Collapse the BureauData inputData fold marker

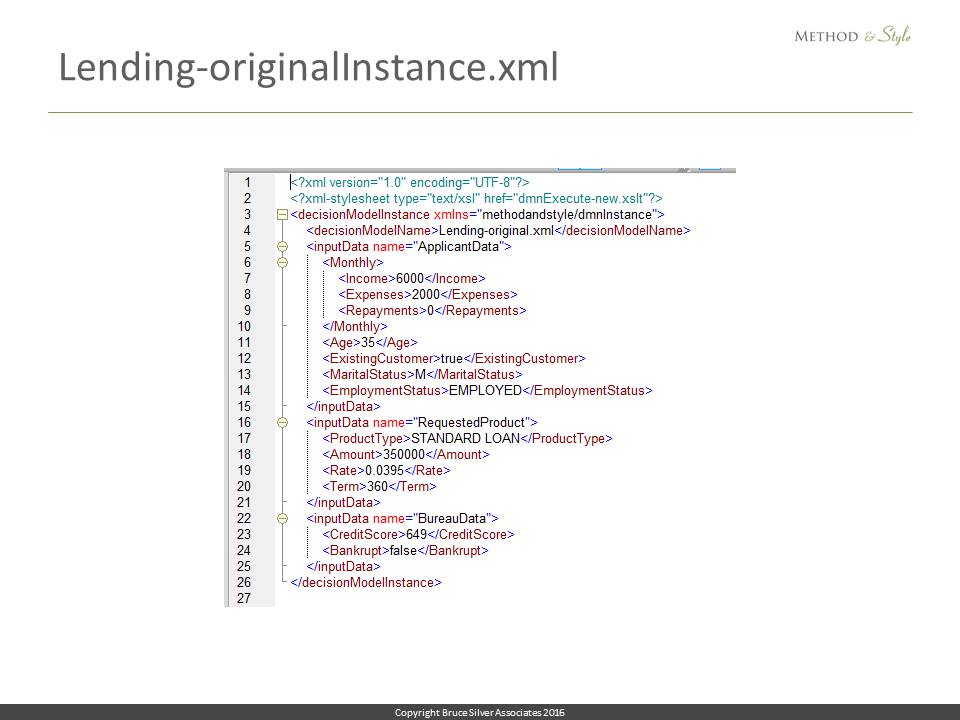282,519
